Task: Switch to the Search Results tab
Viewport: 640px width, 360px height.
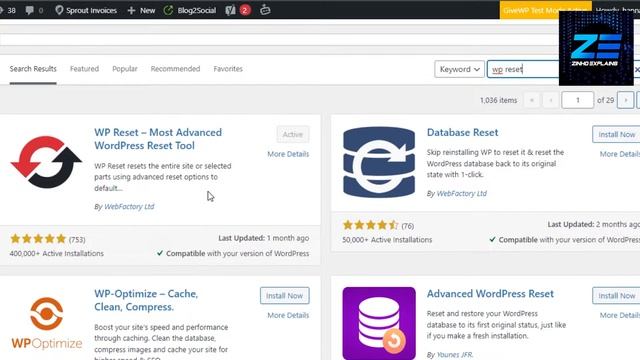Action: point(33,69)
